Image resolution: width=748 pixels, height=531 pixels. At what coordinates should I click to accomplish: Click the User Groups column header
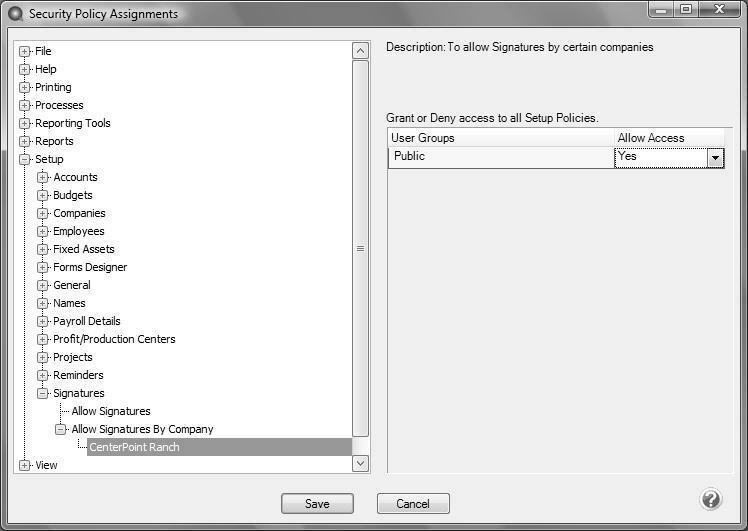(500, 138)
